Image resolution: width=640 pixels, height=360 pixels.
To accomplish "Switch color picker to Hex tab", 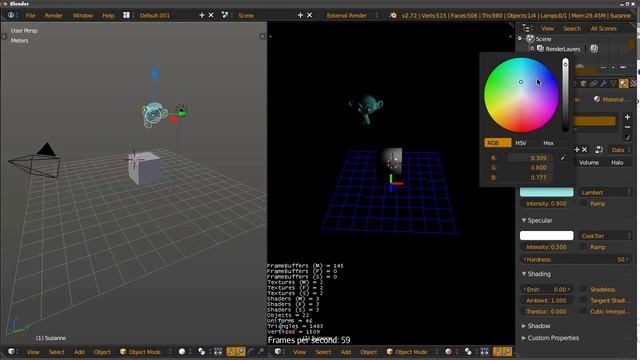I will click(x=548, y=143).
